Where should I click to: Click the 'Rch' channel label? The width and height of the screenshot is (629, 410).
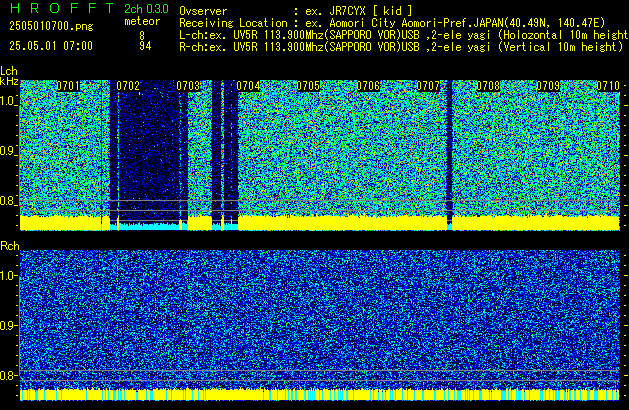pyautogui.click(x=10, y=246)
